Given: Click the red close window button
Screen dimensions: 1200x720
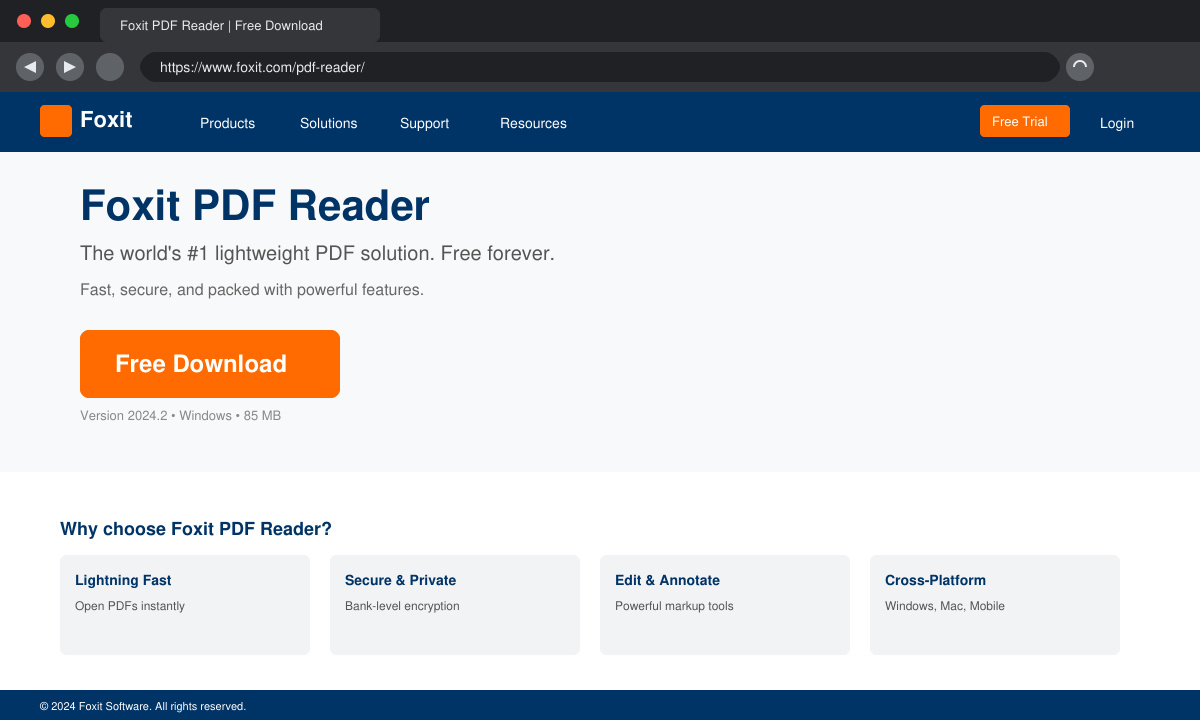Looking at the screenshot, I should pyautogui.click(x=24, y=21).
